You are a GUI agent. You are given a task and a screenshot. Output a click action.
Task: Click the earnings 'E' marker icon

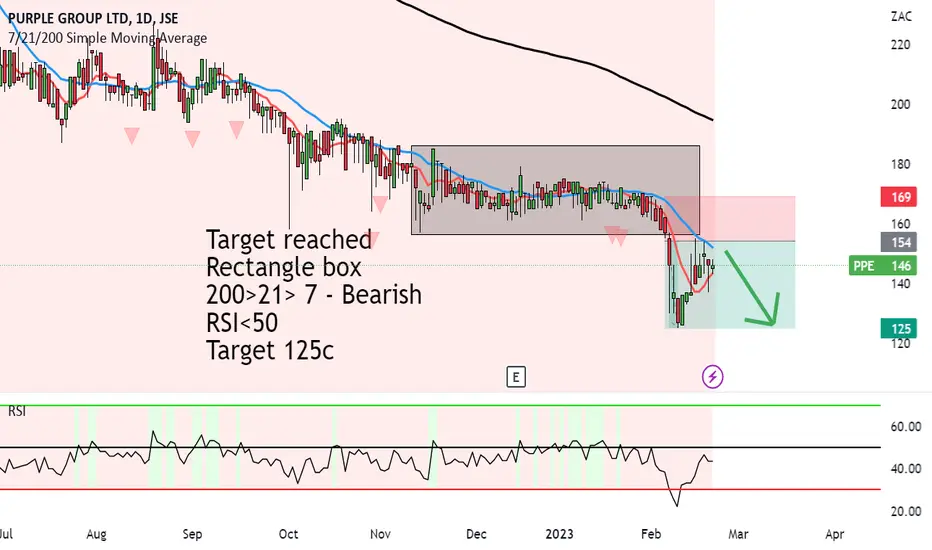(x=516, y=377)
